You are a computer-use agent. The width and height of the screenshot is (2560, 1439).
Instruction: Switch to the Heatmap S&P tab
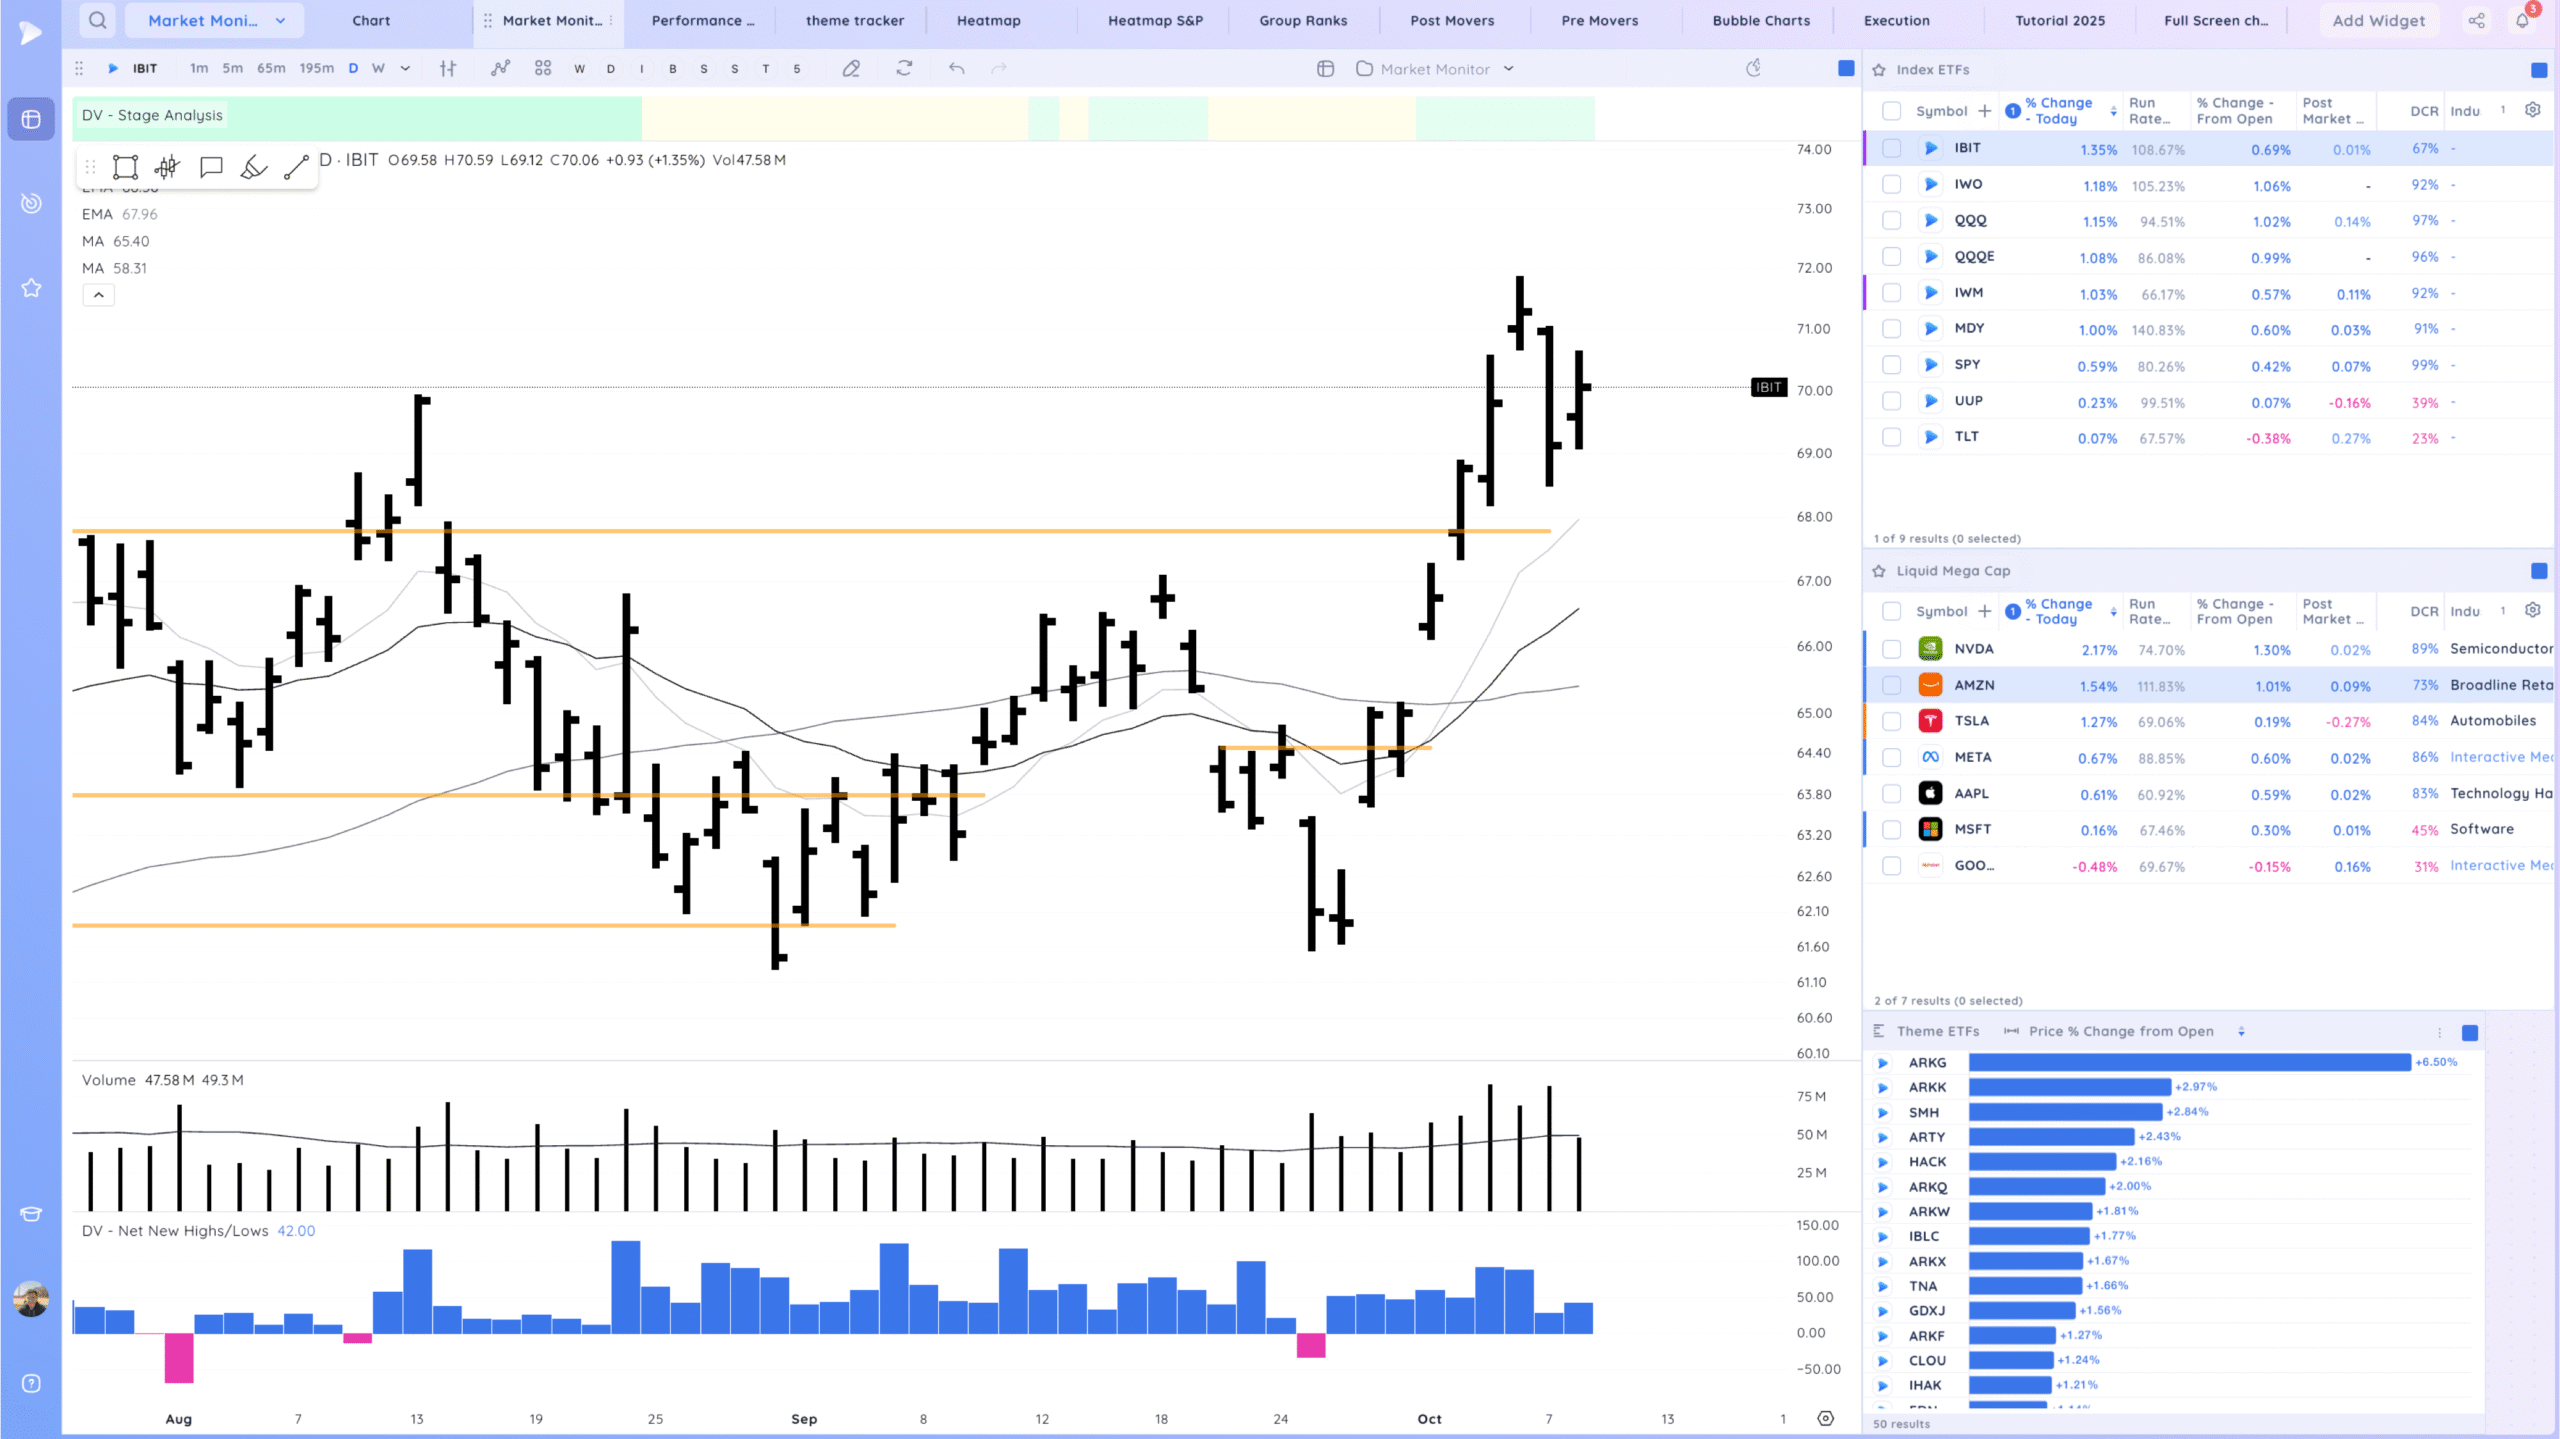(1155, 20)
